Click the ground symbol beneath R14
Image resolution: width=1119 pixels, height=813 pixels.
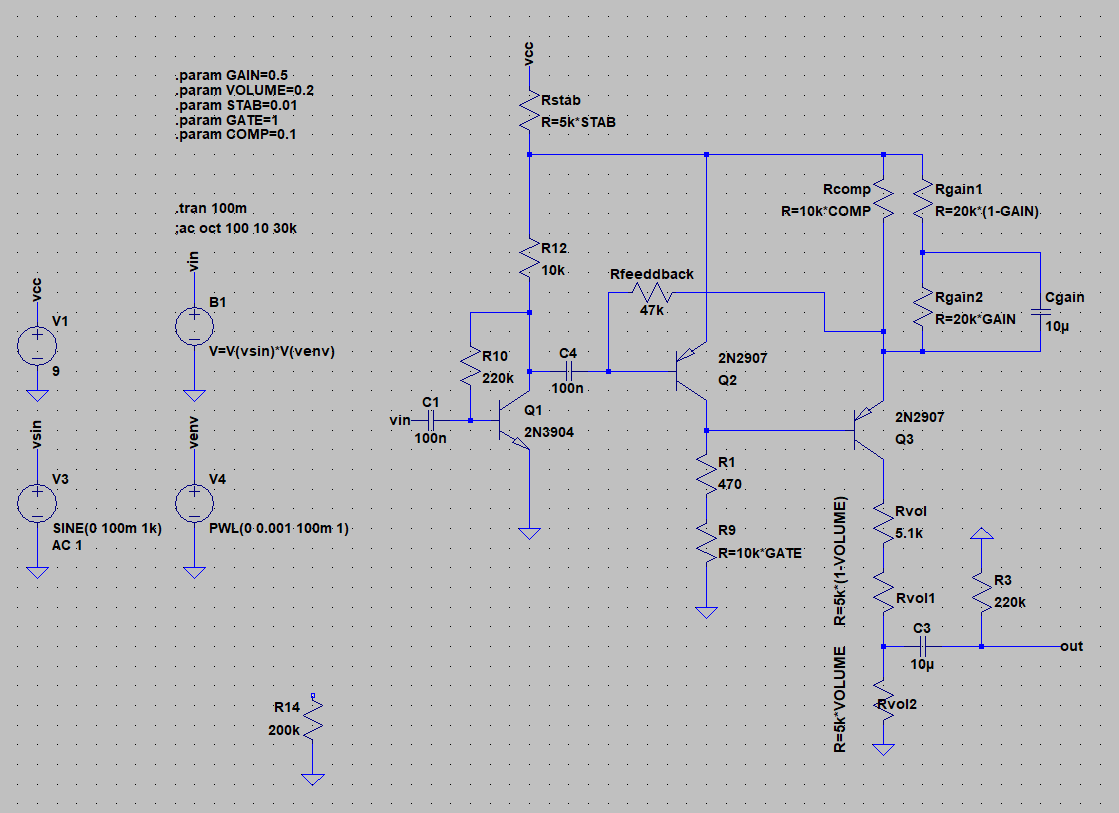point(313,779)
